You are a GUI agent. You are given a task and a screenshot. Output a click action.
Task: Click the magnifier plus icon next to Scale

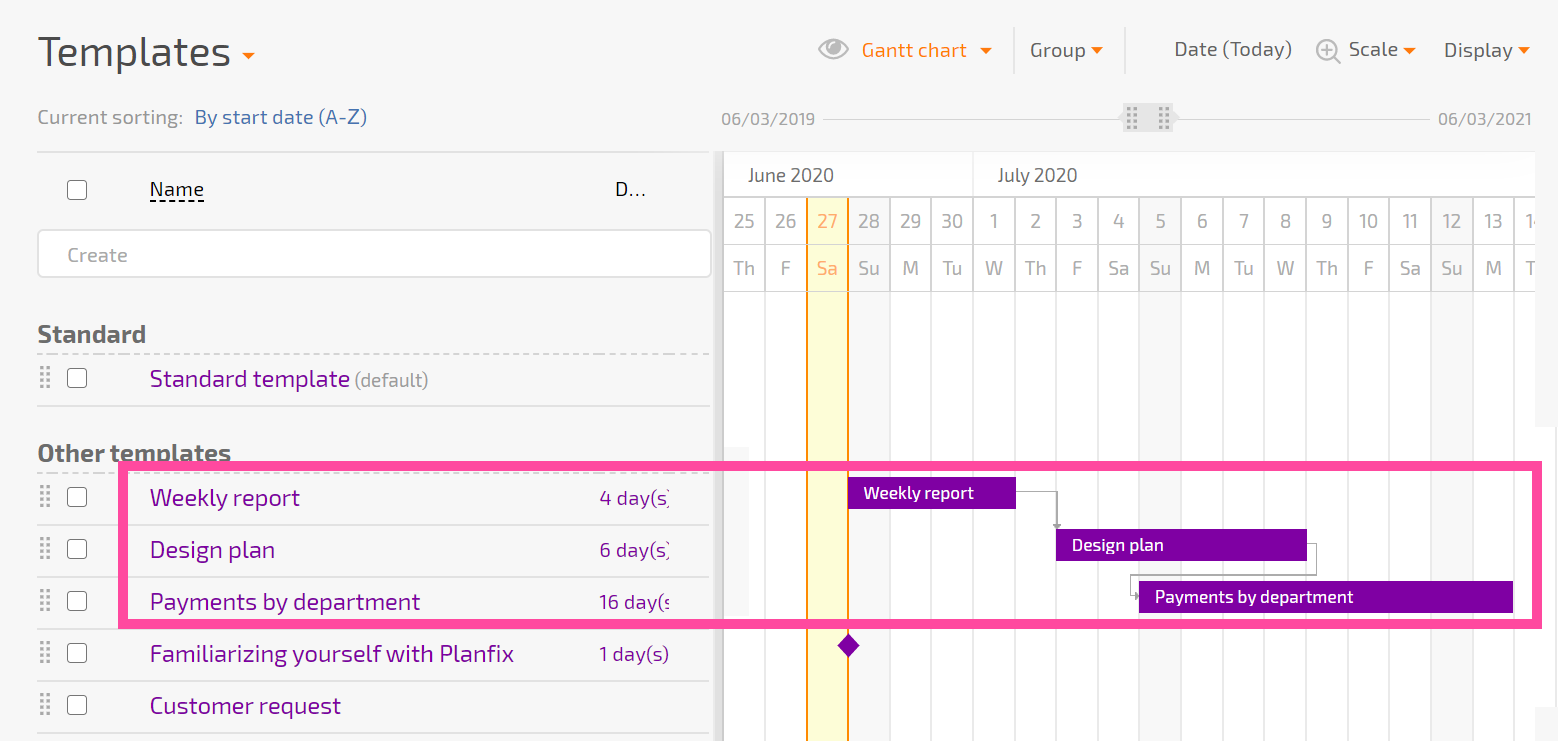pos(1328,51)
